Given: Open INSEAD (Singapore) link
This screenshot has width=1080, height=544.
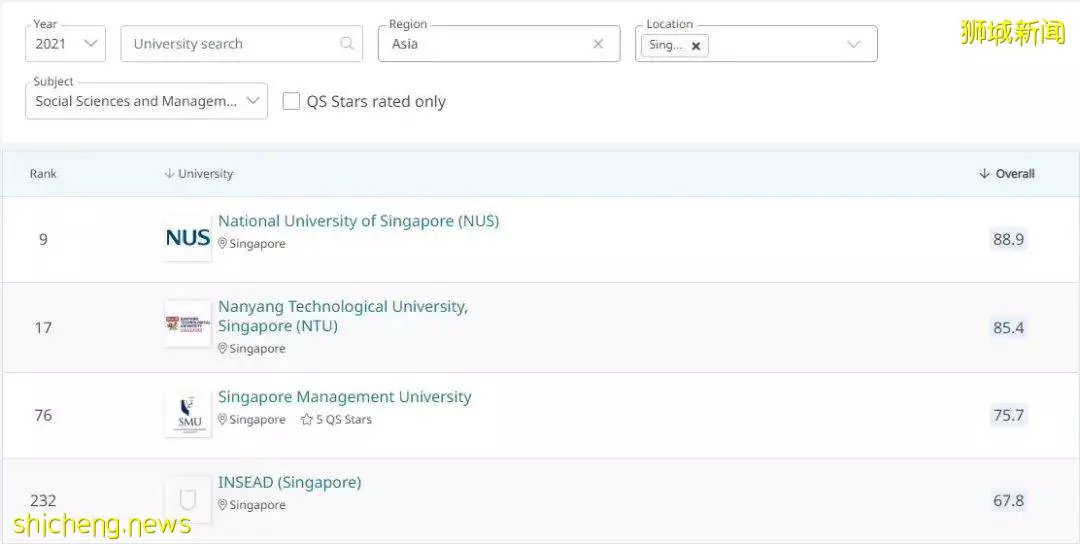Looking at the screenshot, I should tap(289, 482).
